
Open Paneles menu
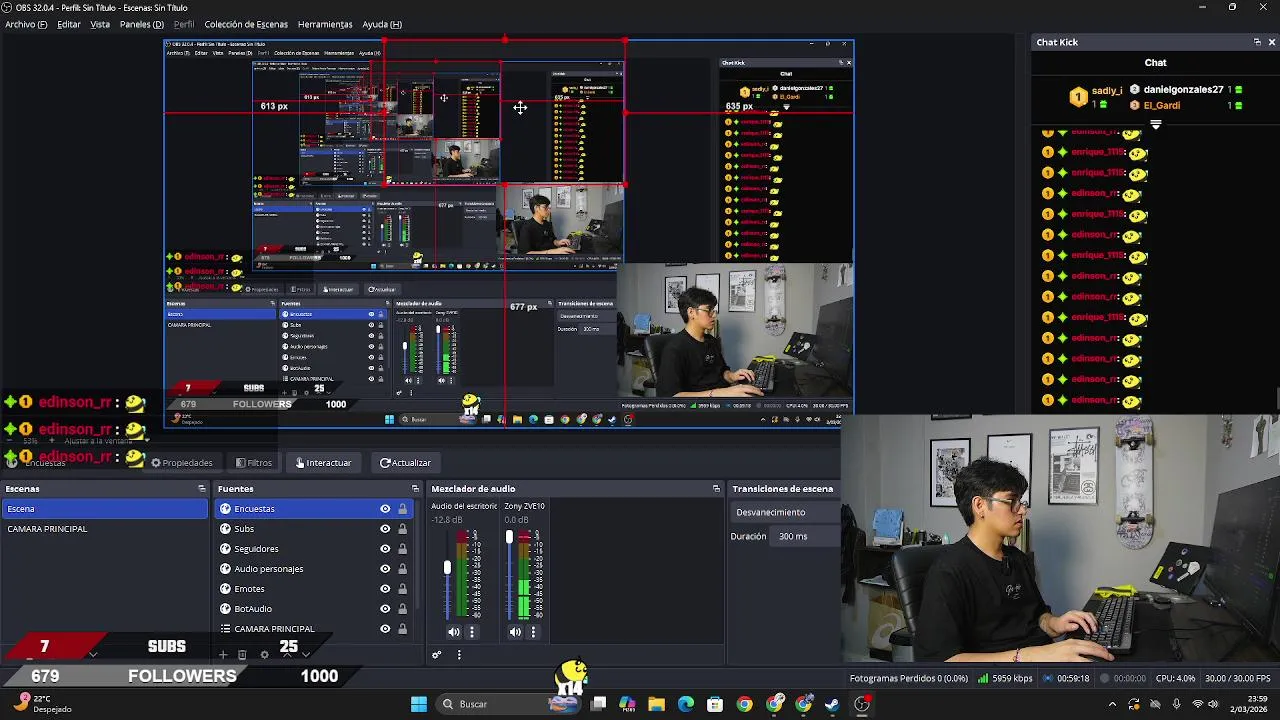click(141, 24)
